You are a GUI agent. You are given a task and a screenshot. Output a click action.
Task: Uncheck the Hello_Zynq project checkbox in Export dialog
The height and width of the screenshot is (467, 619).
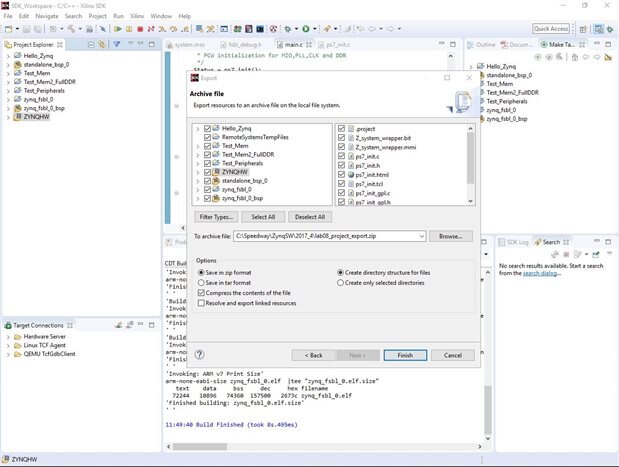[207, 129]
